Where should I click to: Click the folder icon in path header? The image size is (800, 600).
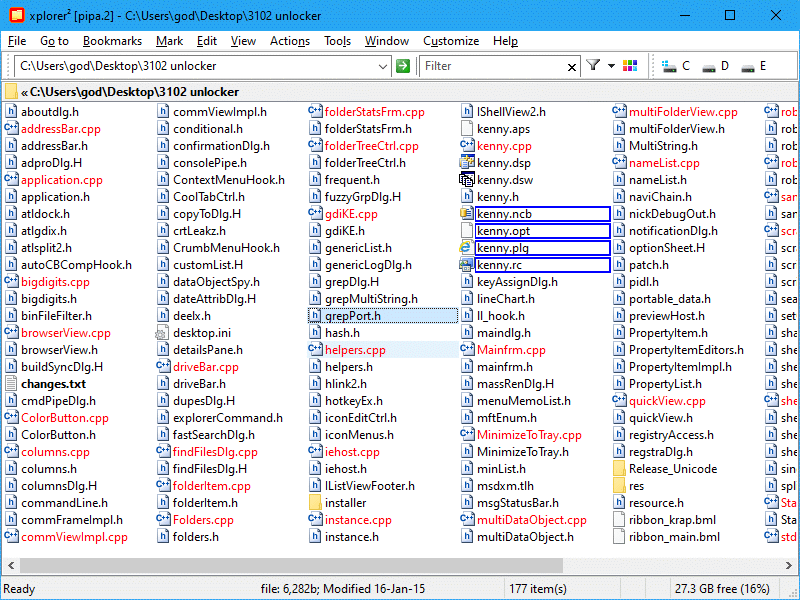(x=11, y=92)
